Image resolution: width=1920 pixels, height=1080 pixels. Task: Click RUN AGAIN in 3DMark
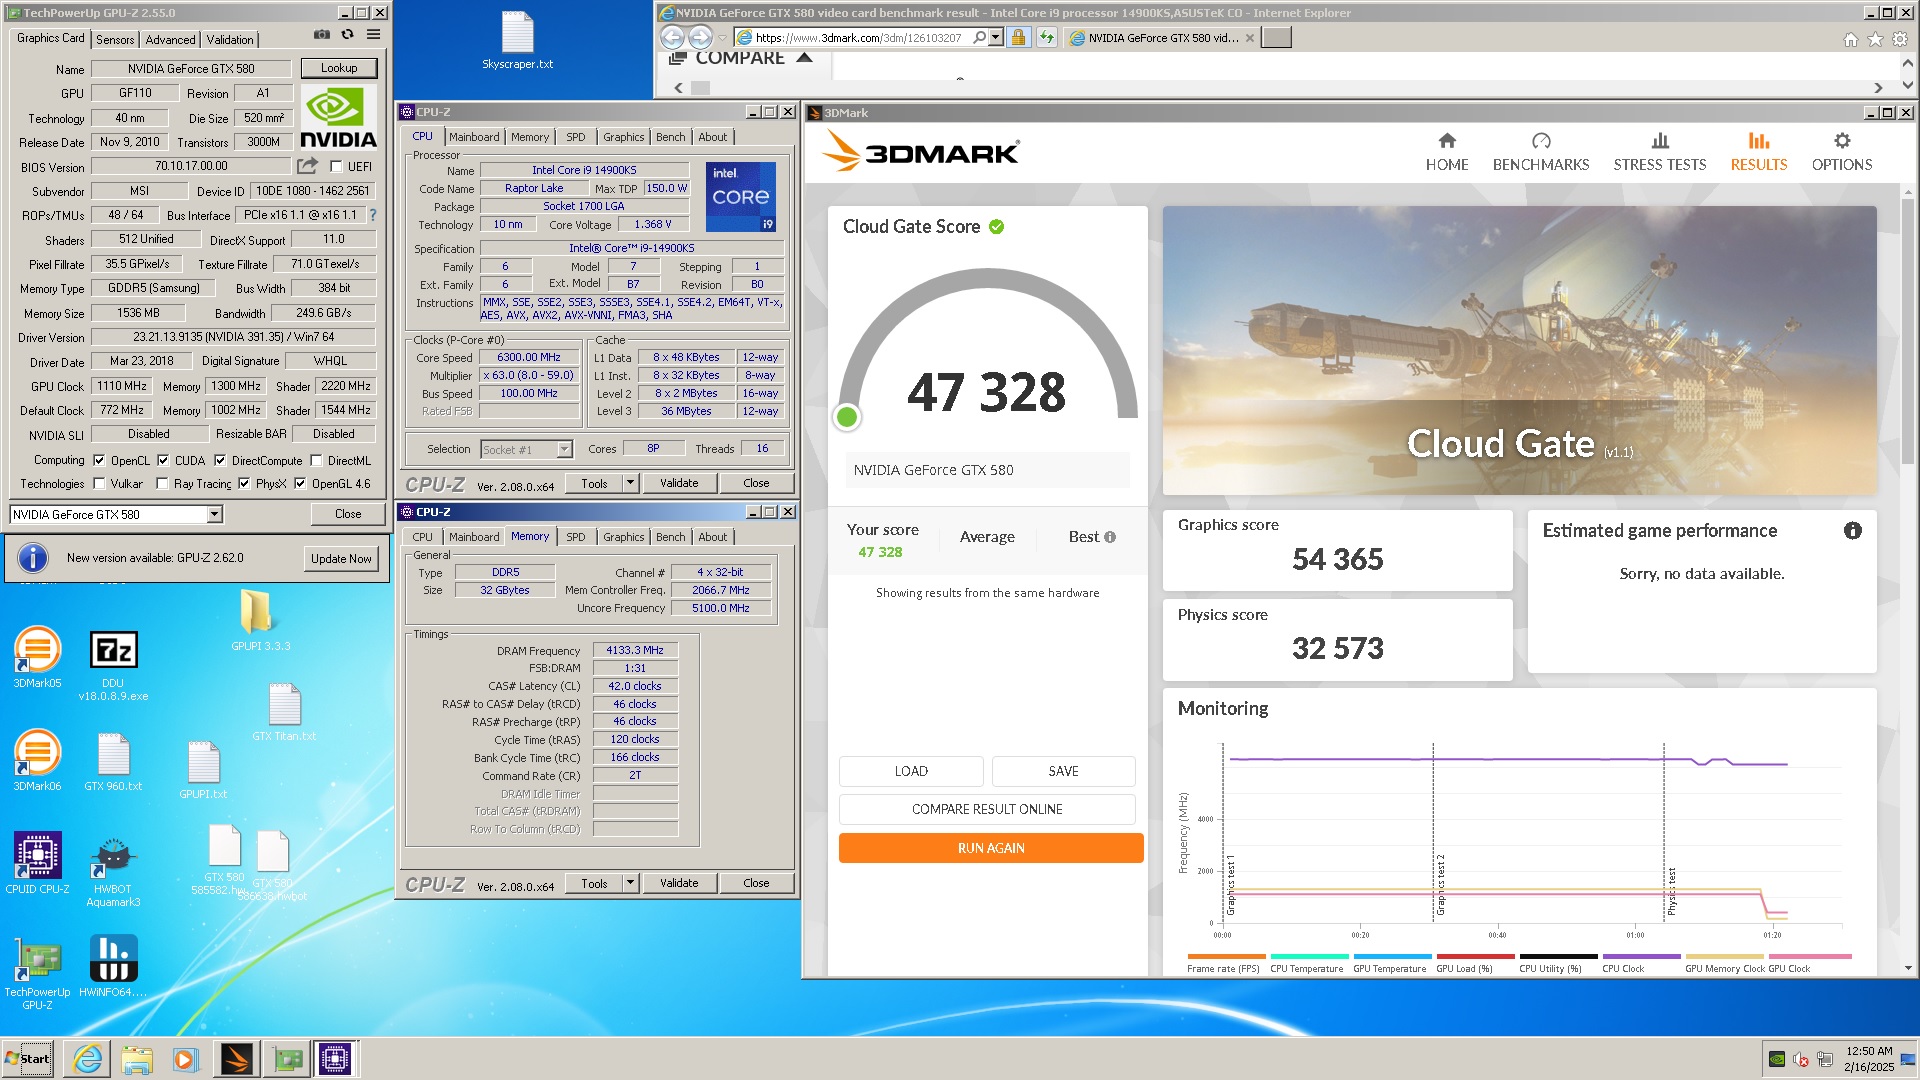(x=991, y=848)
